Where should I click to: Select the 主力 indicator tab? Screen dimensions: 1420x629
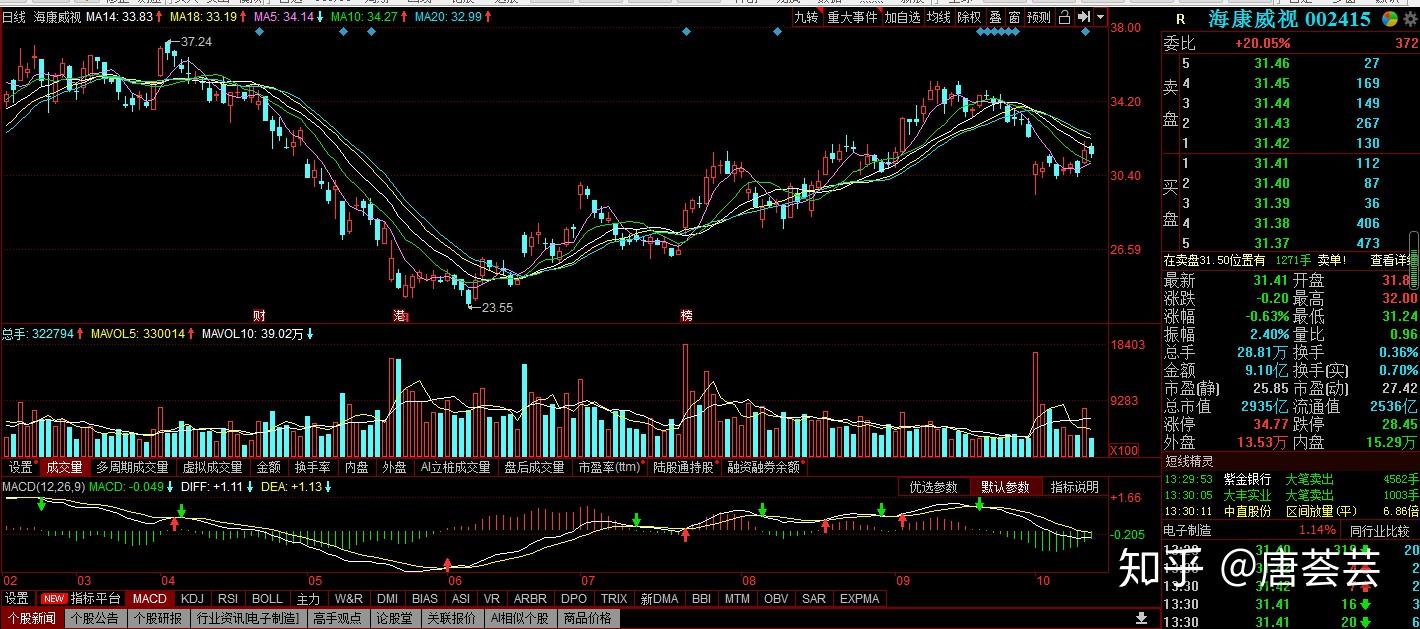tap(309, 599)
